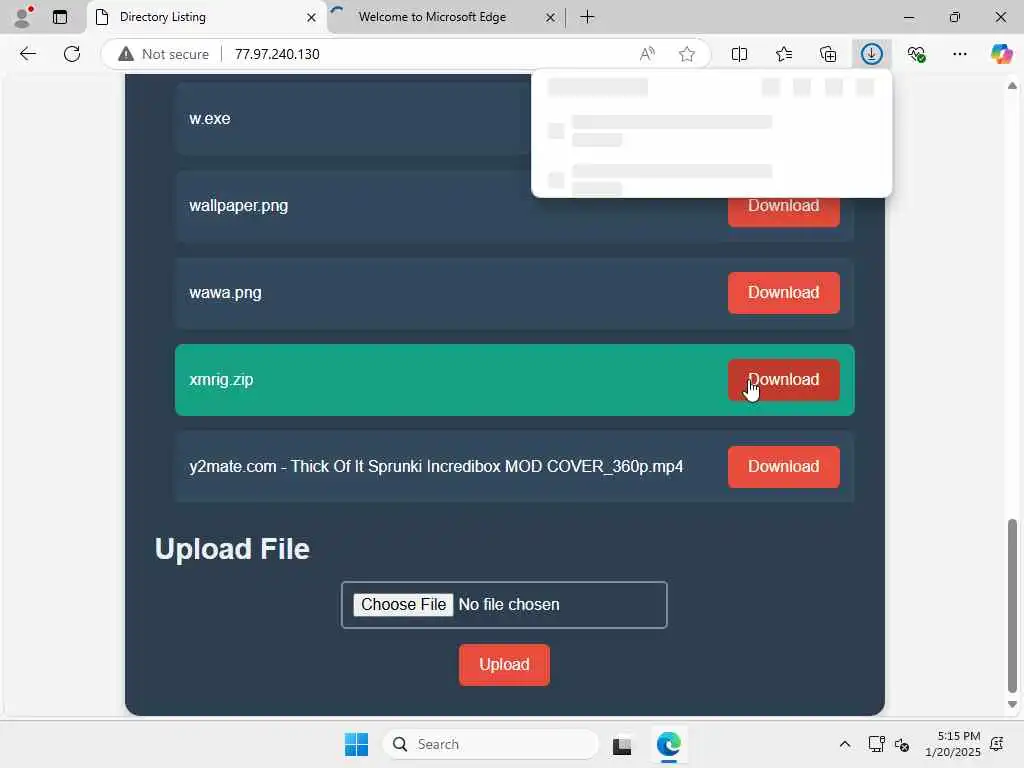This screenshot has height=768, width=1024.
Task: Open the Favorites list icon
Action: pyautogui.click(x=784, y=54)
